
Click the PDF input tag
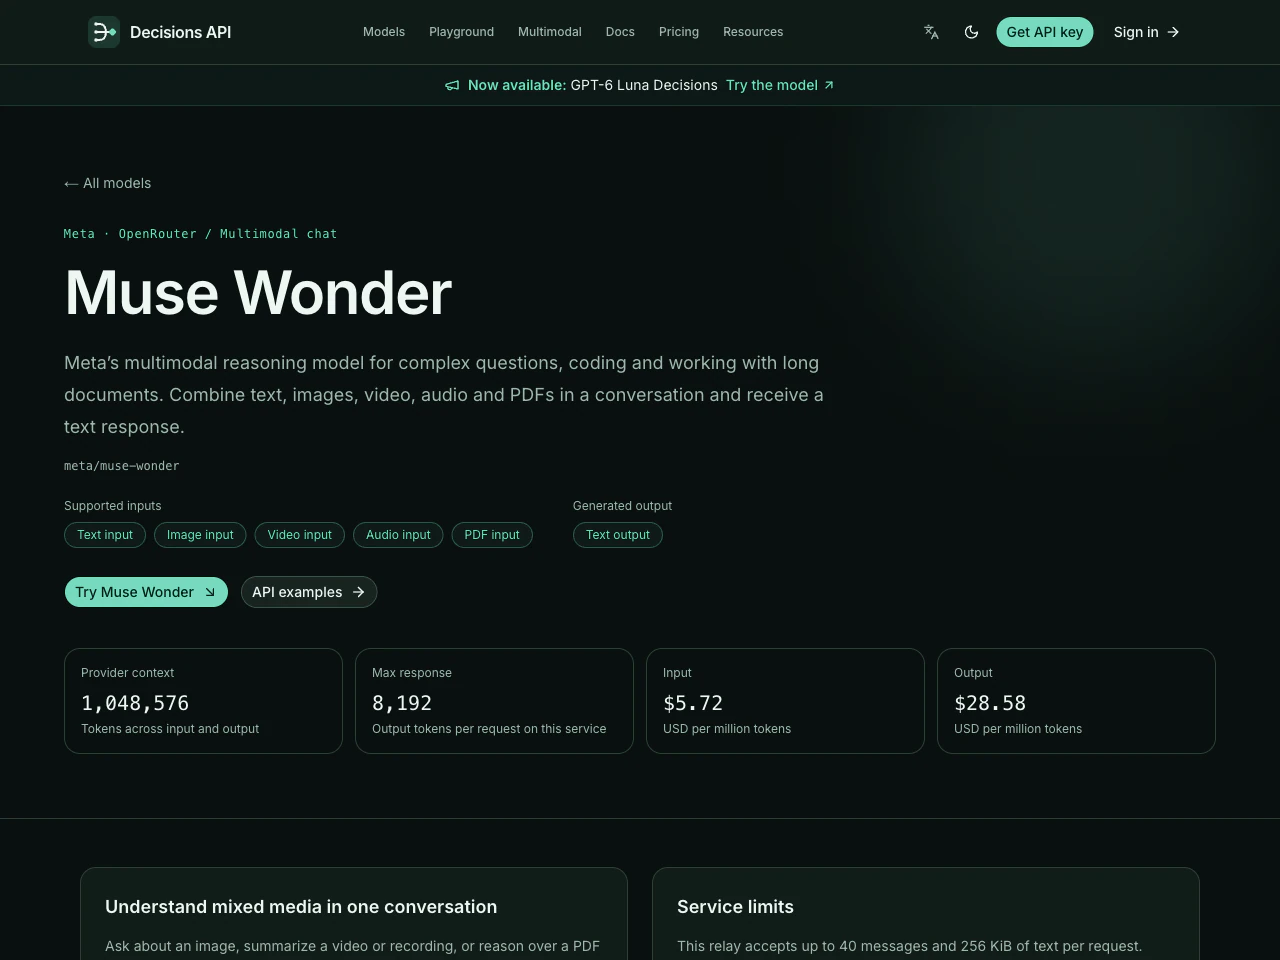point(492,535)
